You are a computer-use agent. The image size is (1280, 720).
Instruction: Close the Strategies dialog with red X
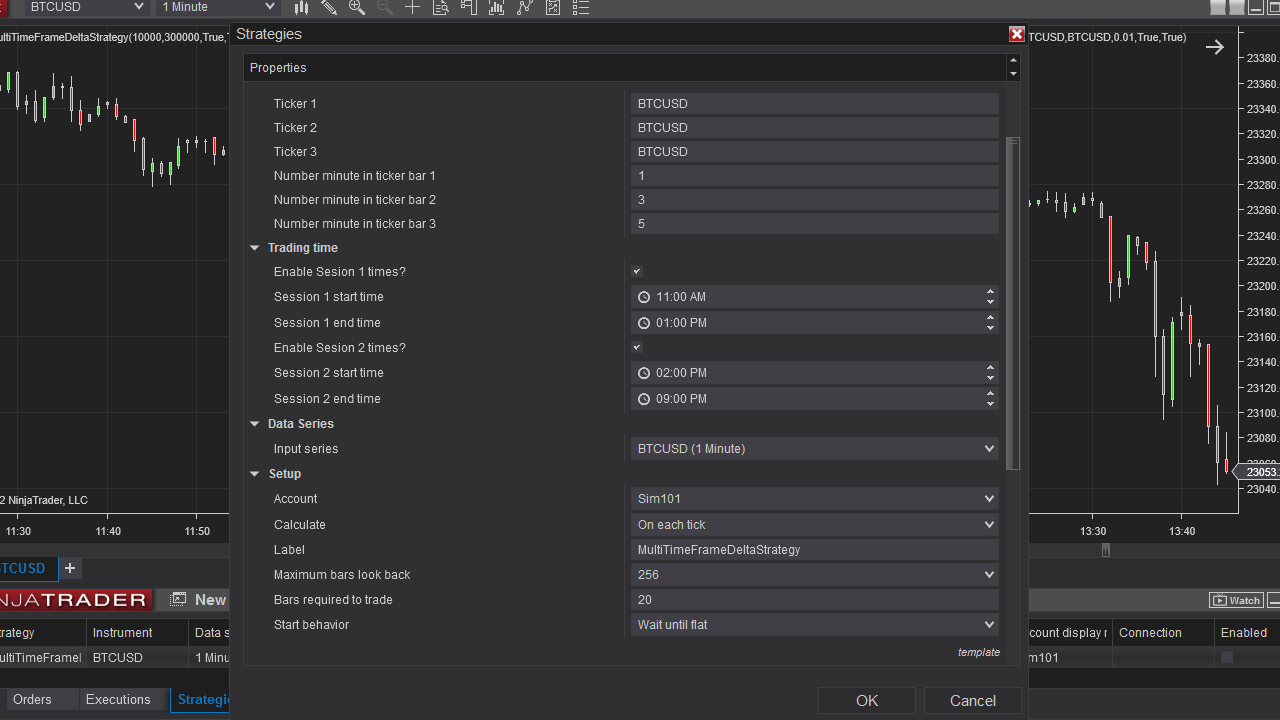tap(1017, 34)
